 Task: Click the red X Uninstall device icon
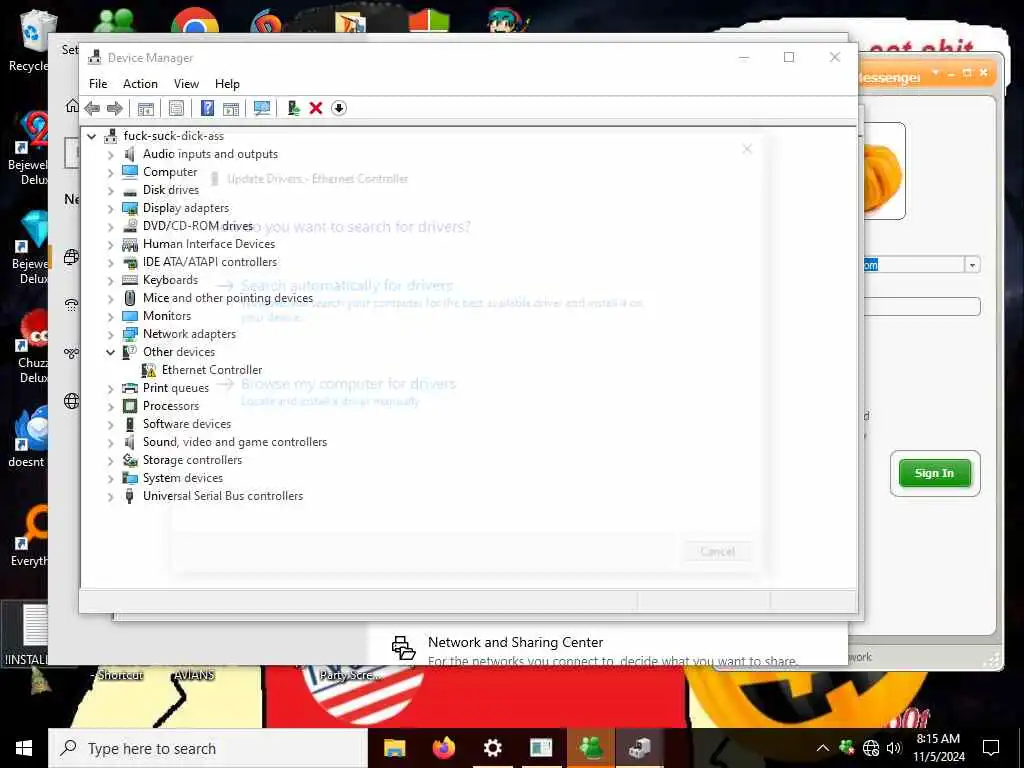tap(315, 108)
